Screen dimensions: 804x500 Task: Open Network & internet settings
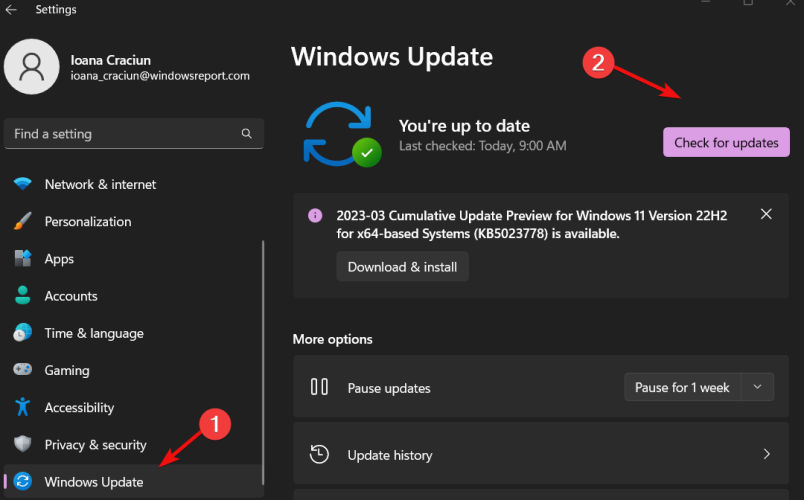[x=133, y=184]
